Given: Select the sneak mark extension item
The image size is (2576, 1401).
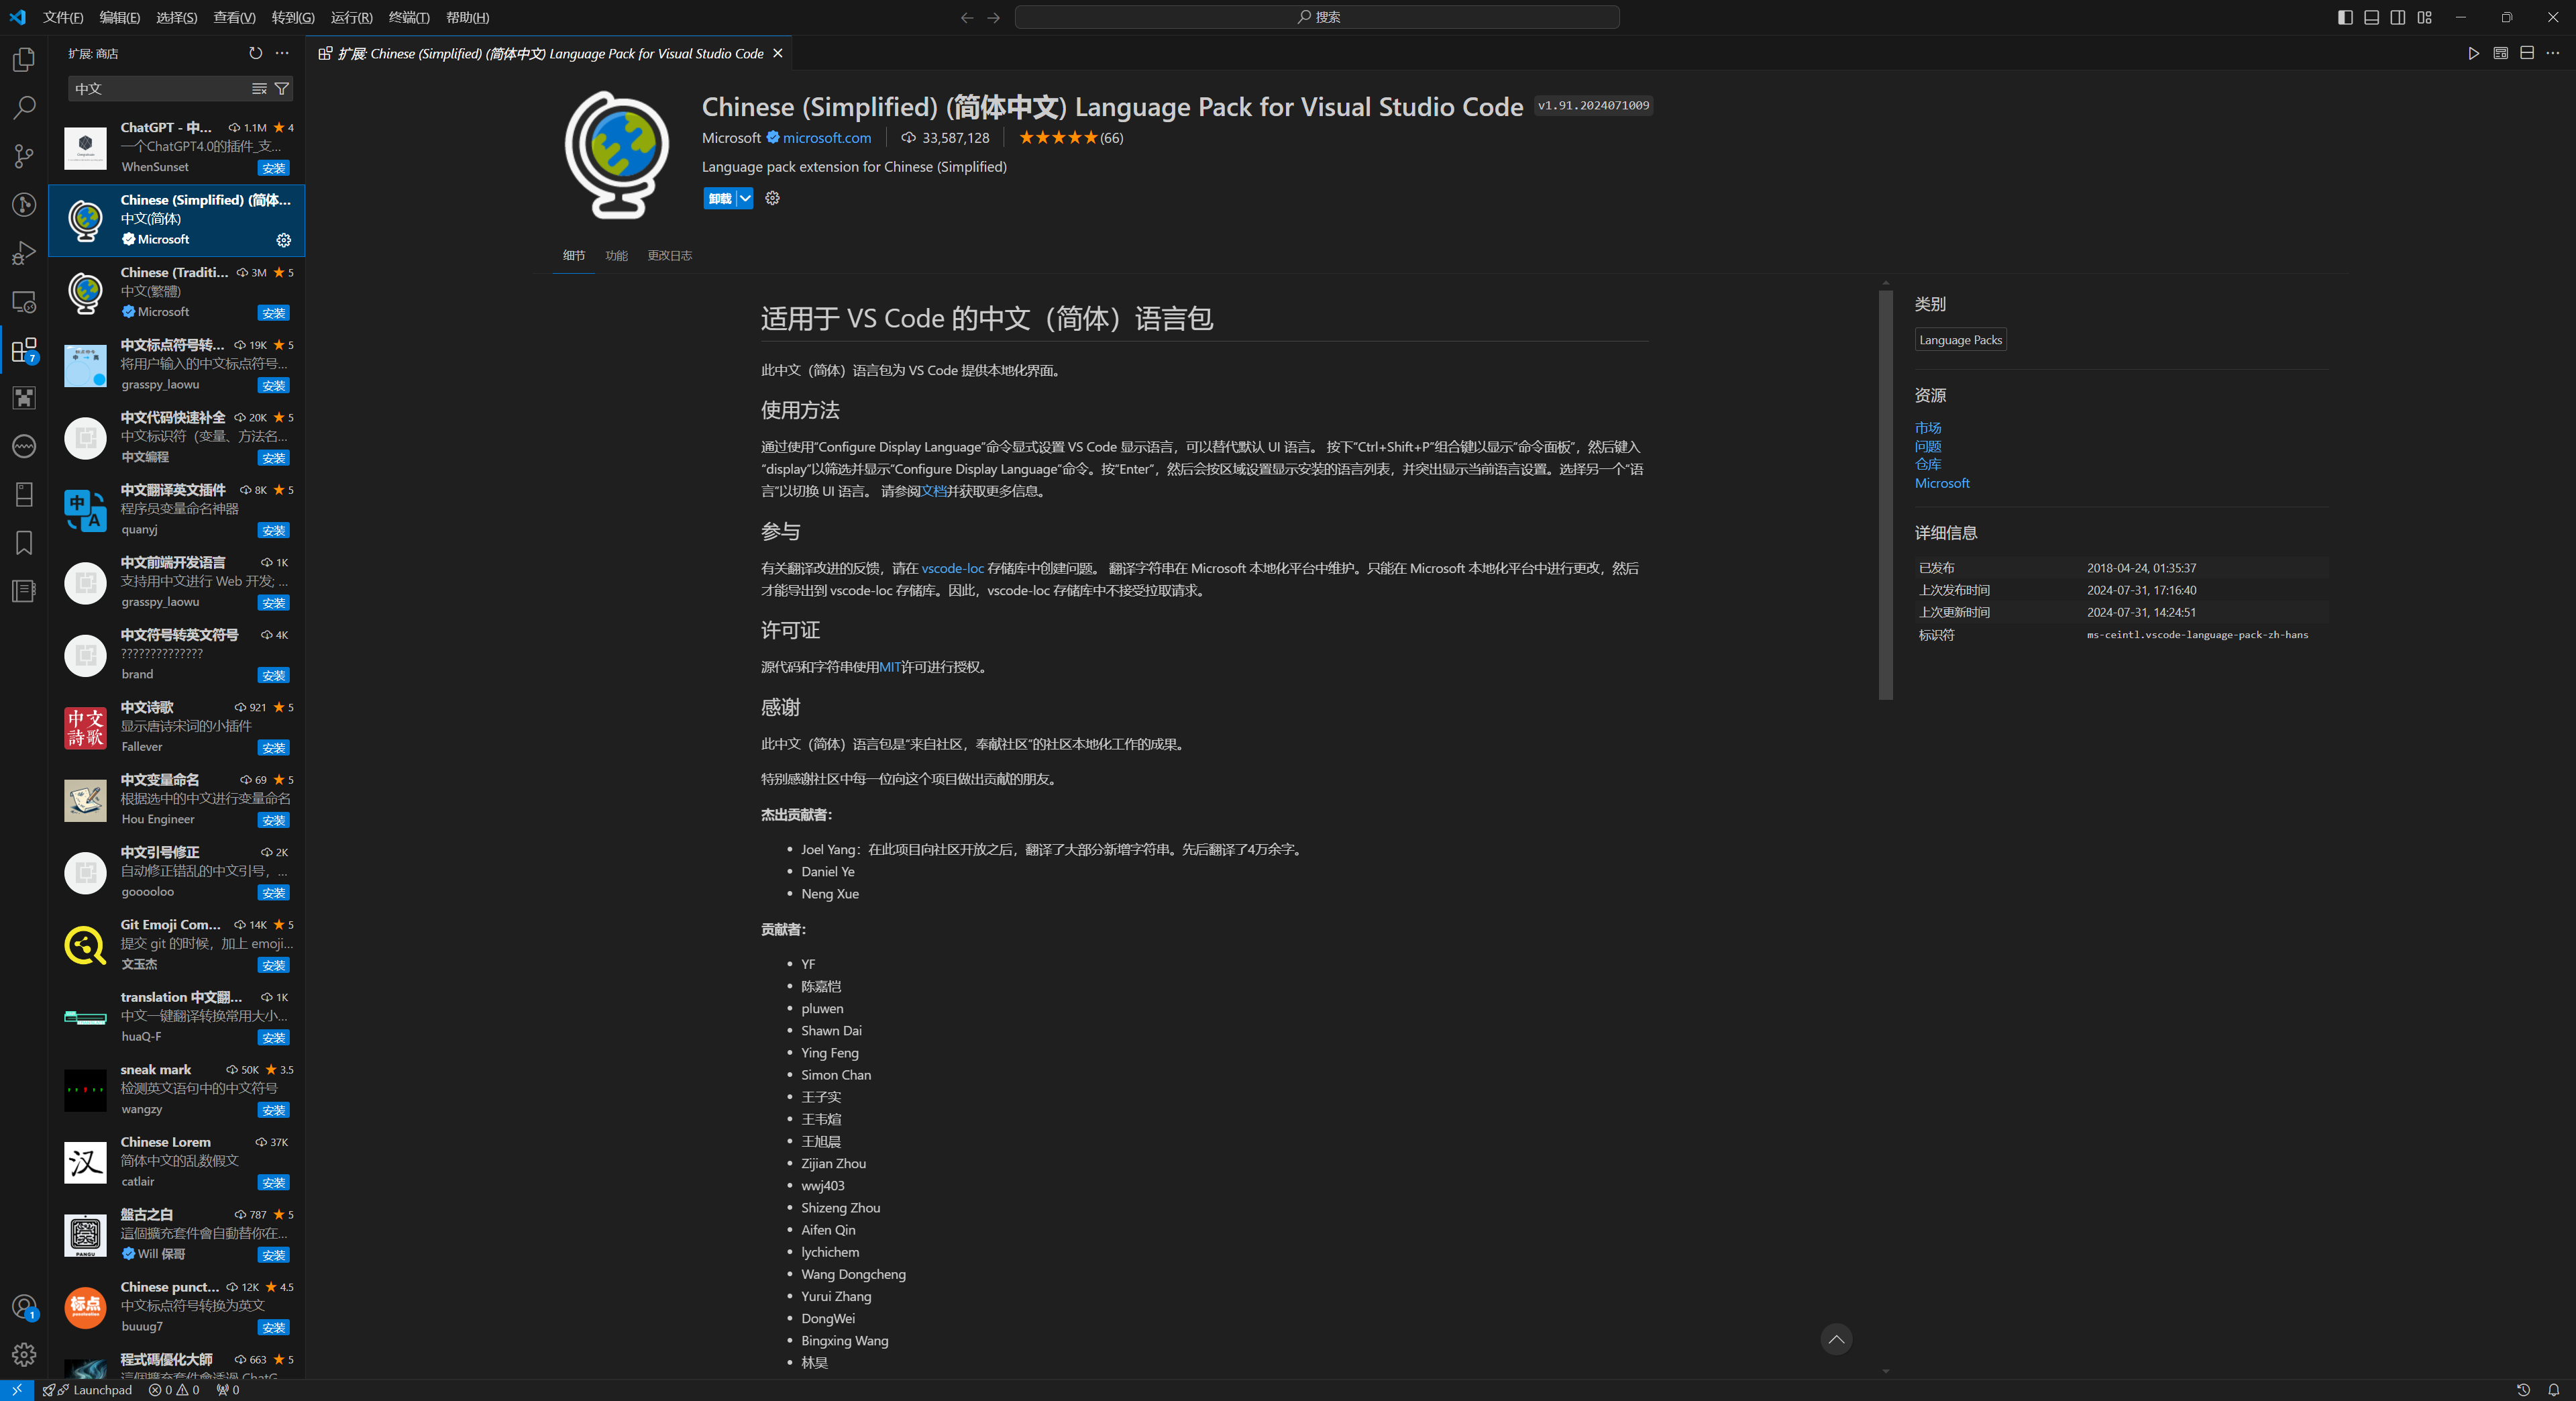Looking at the screenshot, I should 177,1089.
